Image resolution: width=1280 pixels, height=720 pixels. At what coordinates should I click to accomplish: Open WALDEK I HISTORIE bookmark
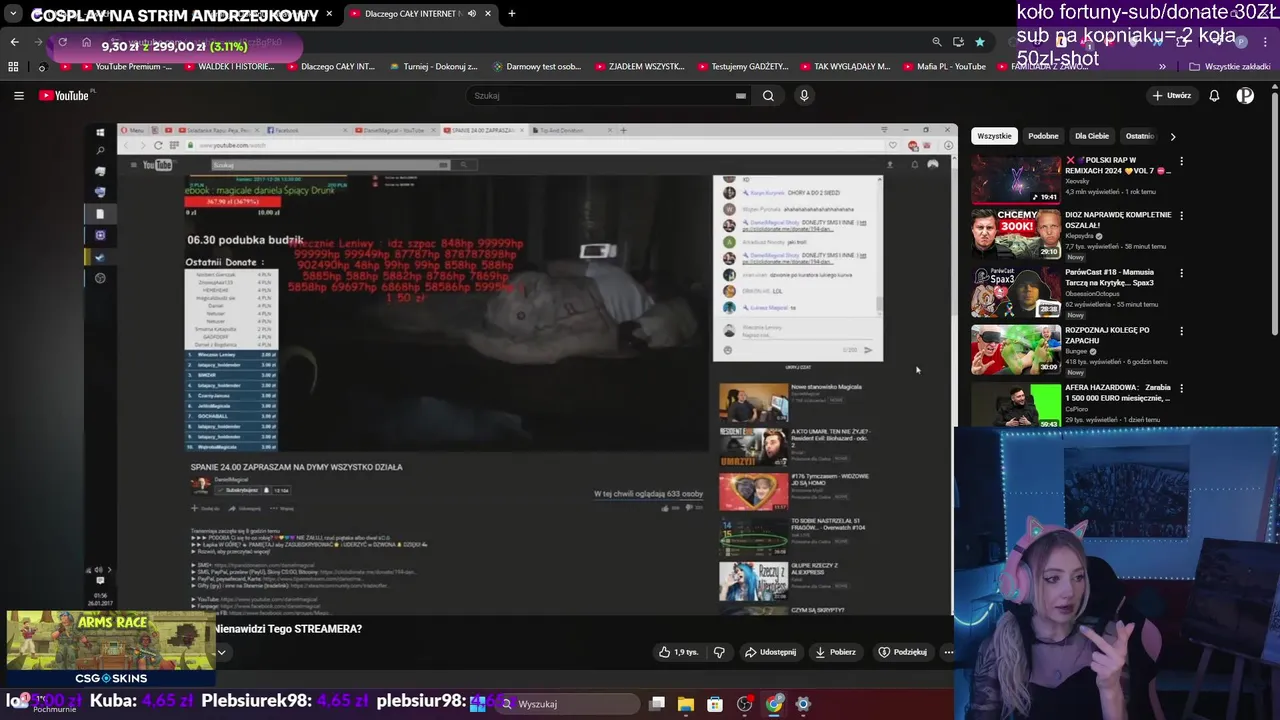pyautogui.click(x=228, y=67)
